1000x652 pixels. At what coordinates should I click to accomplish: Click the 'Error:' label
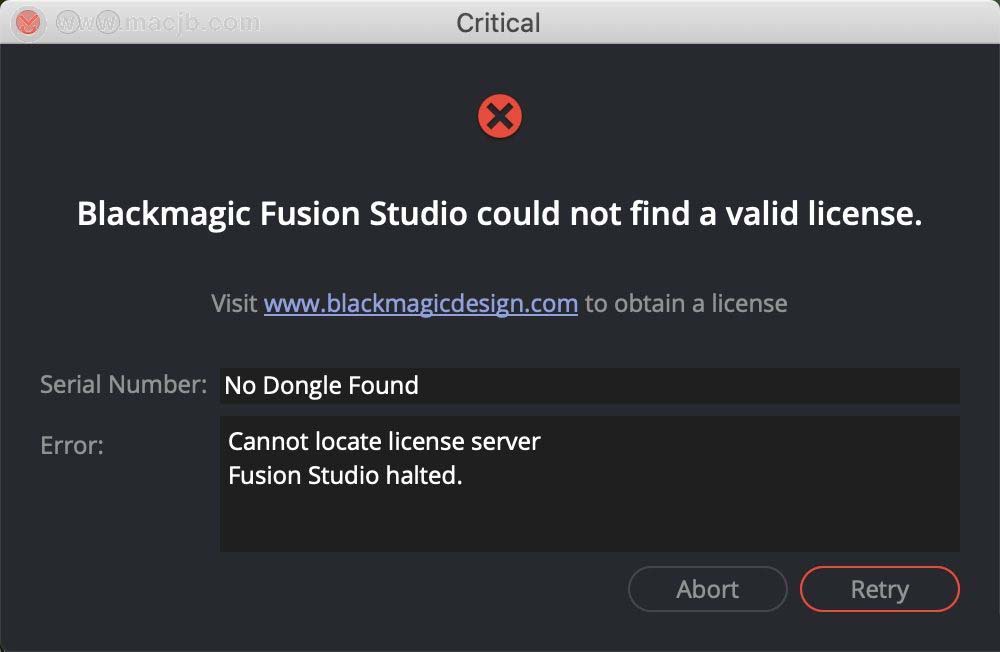pos(71,445)
